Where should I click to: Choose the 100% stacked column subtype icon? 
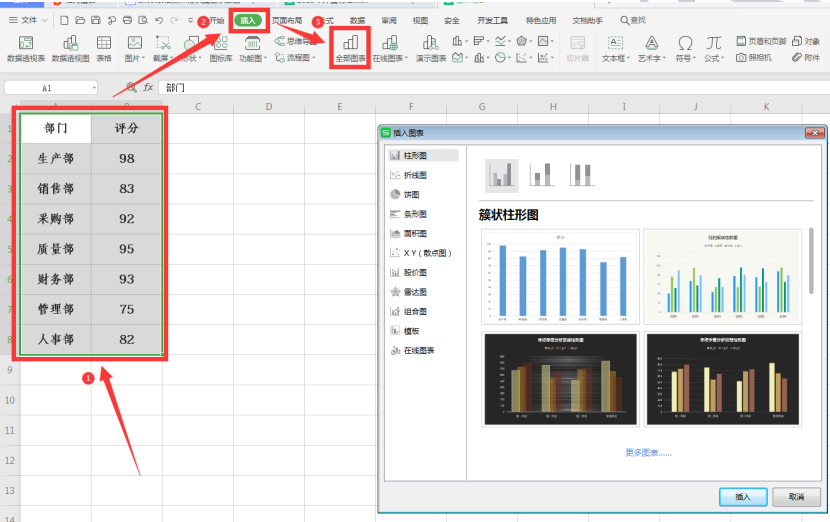click(x=582, y=175)
